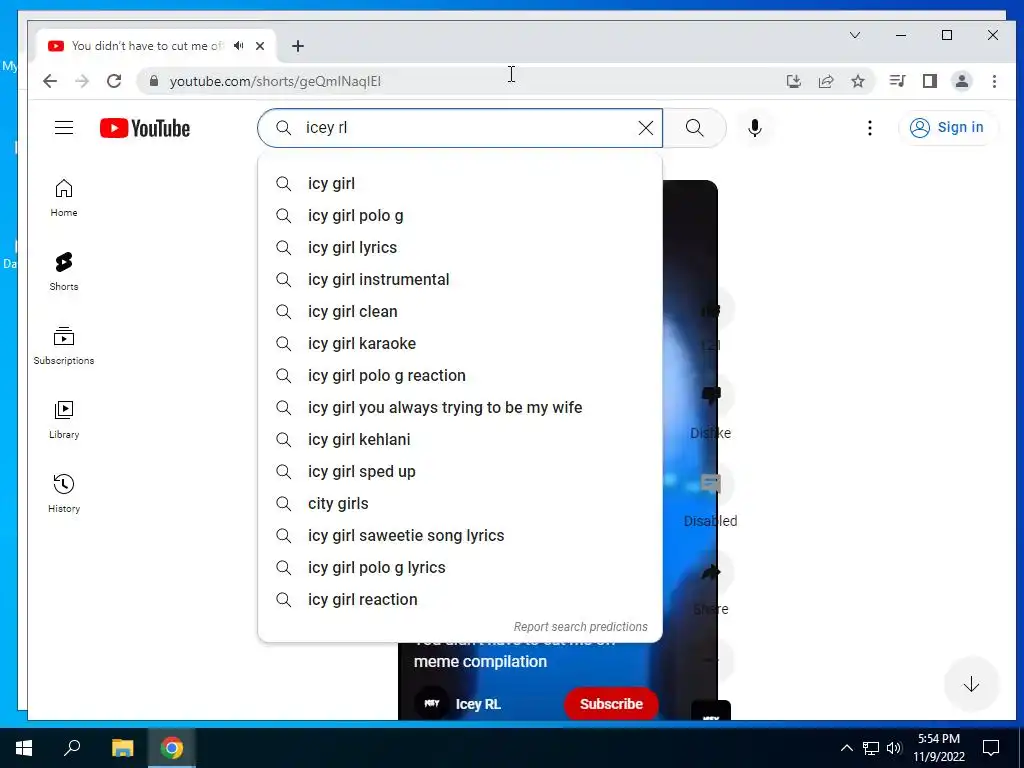Screen dimensions: 1024x768
Task: Open File Explorer from the taskbar
Action: (x=122, y=748)
